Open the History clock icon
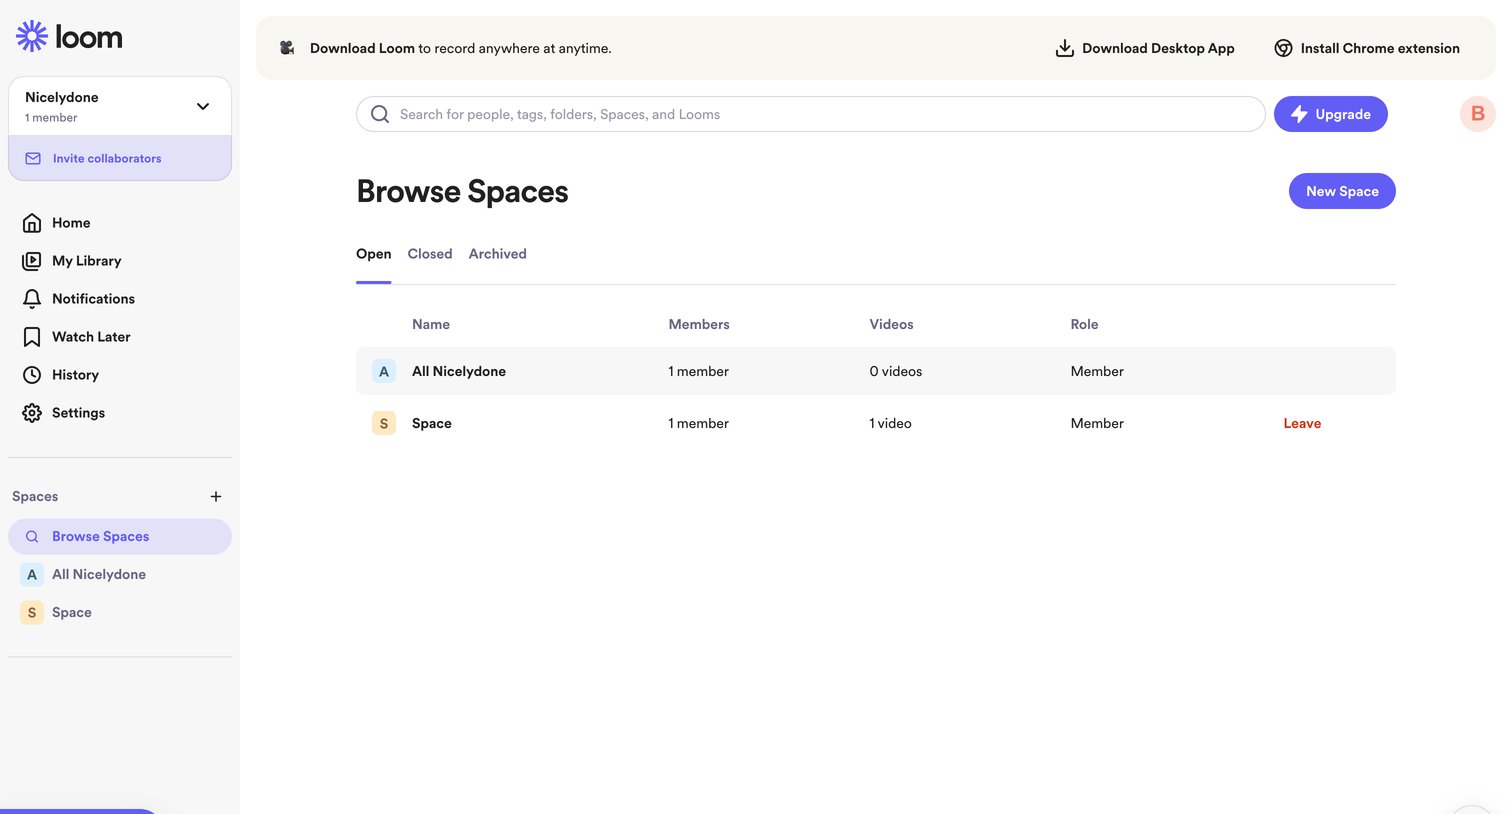The image size is (1512, 814). click(32, 375)
